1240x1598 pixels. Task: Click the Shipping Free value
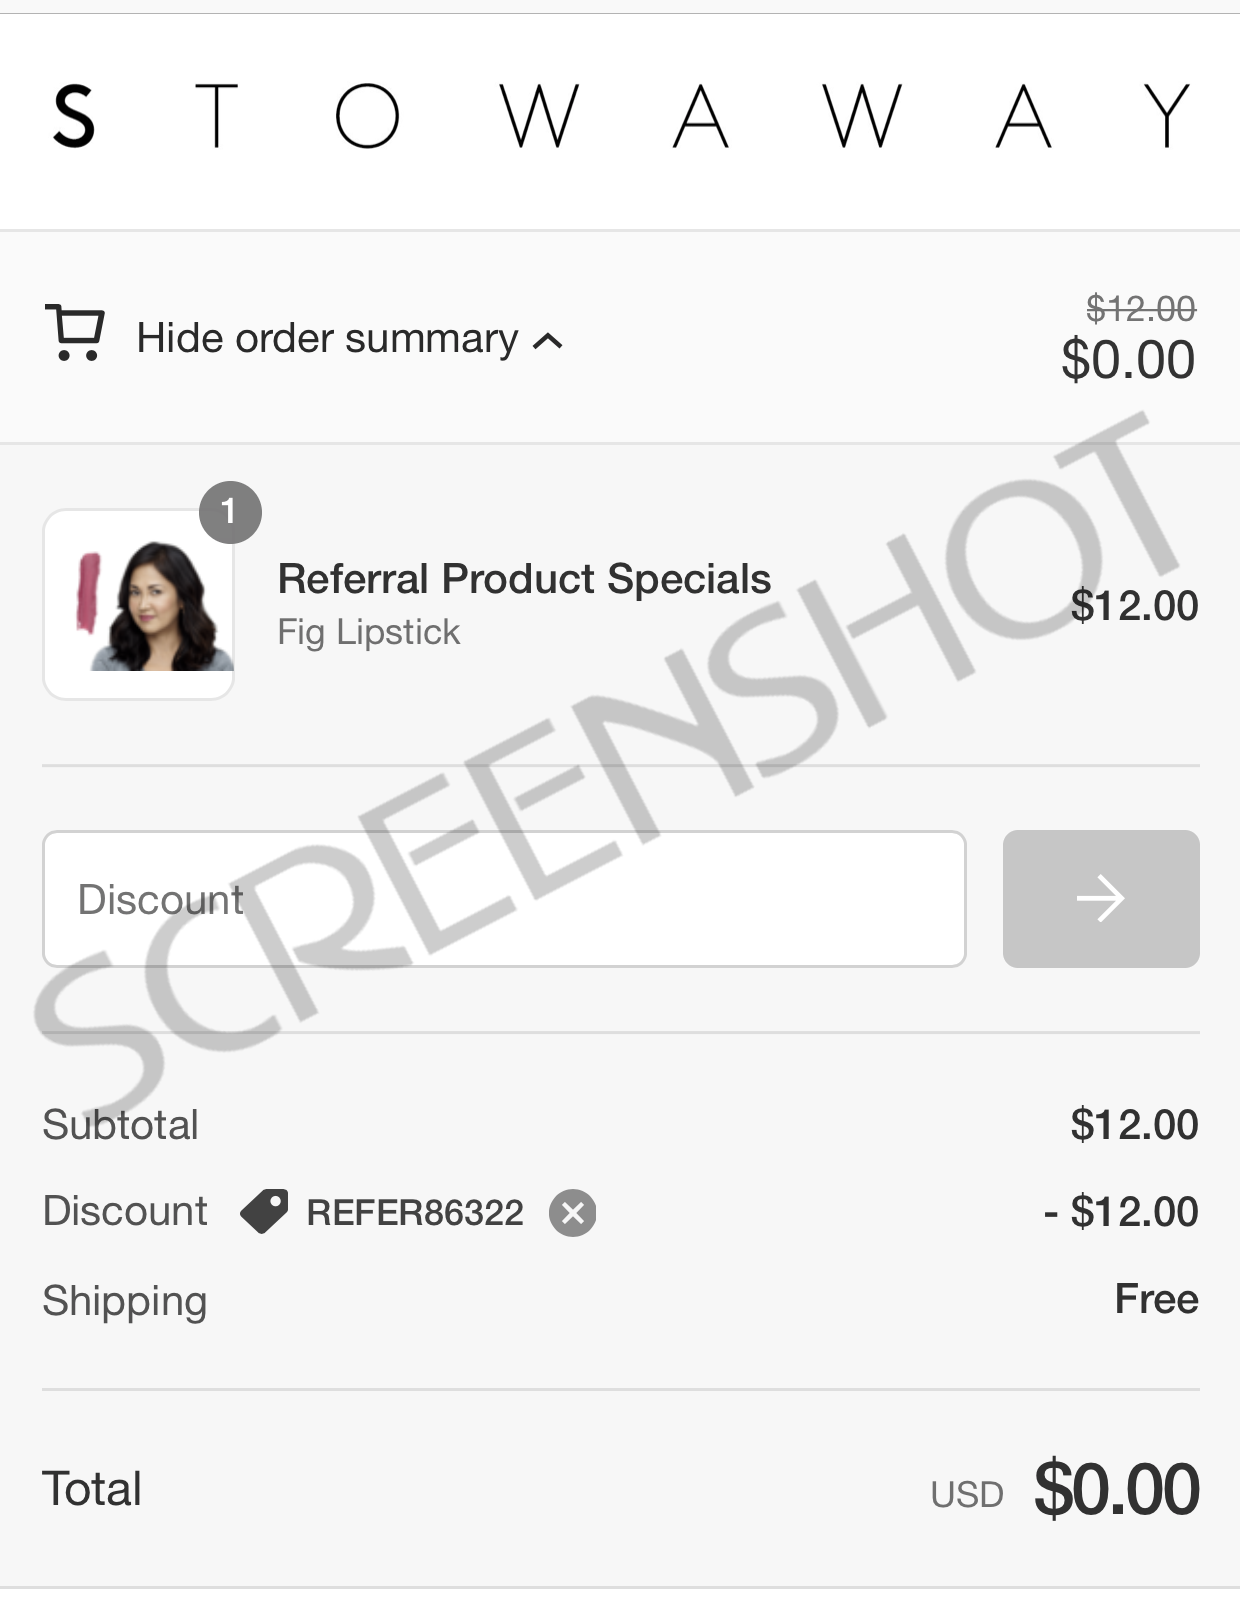click(x=1157, y=1299)
